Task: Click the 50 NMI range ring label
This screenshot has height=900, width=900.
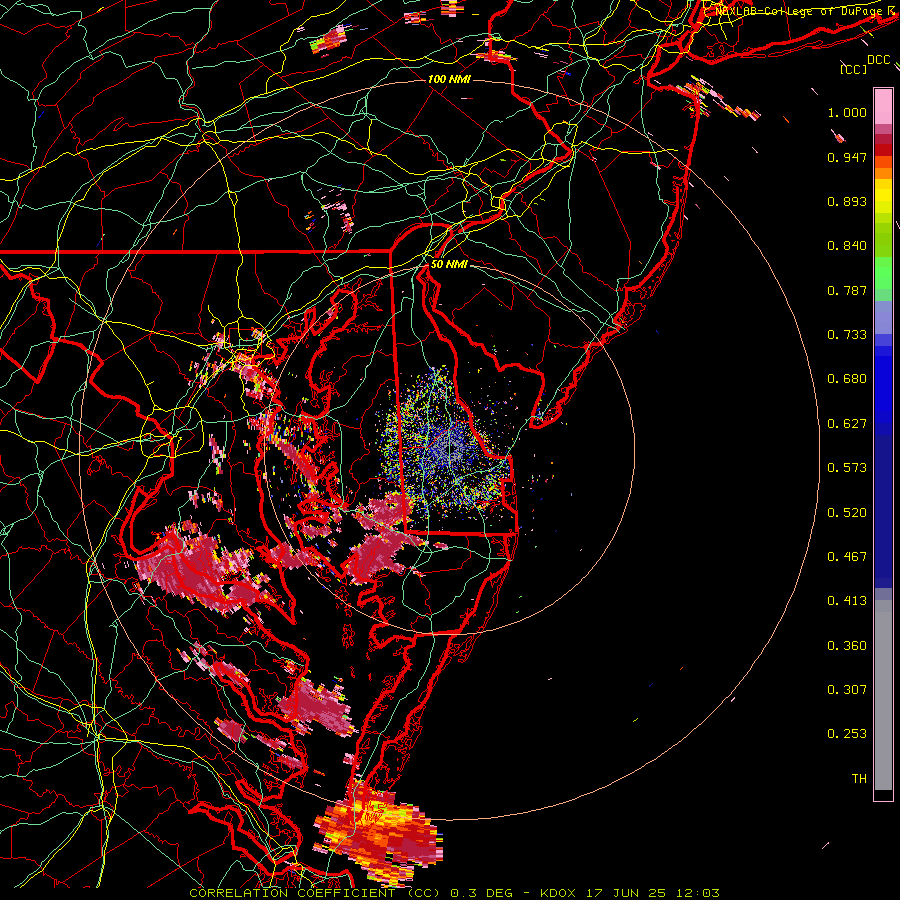Action: coord(449,264)
